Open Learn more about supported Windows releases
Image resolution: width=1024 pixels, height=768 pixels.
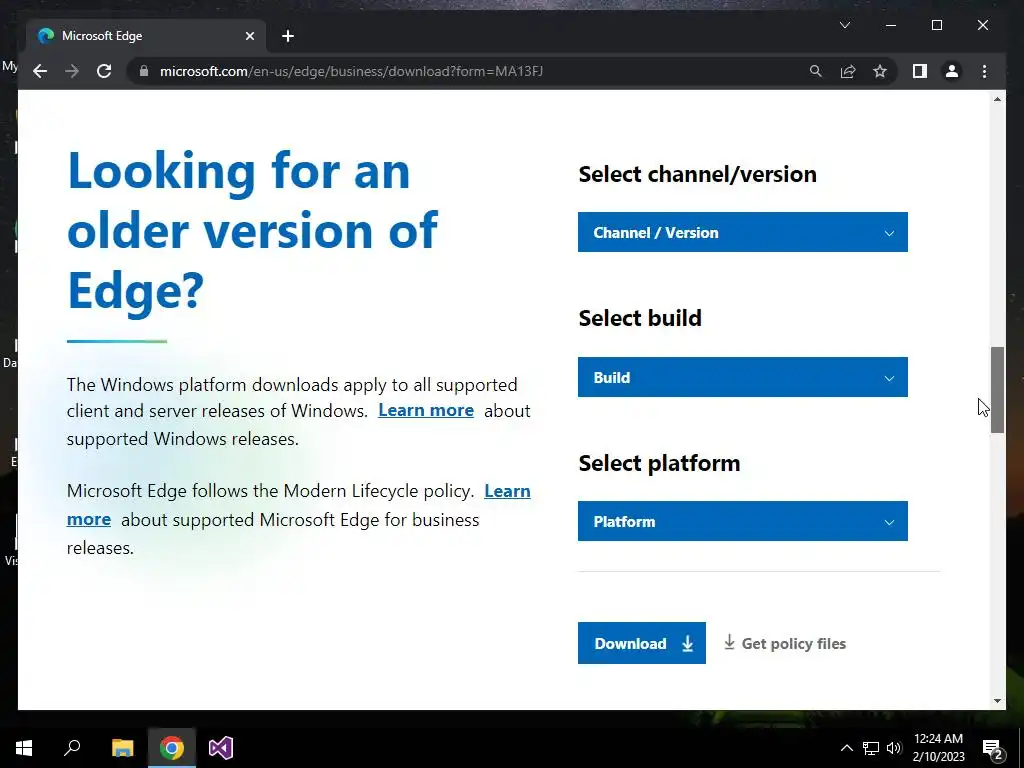(426, 410)
